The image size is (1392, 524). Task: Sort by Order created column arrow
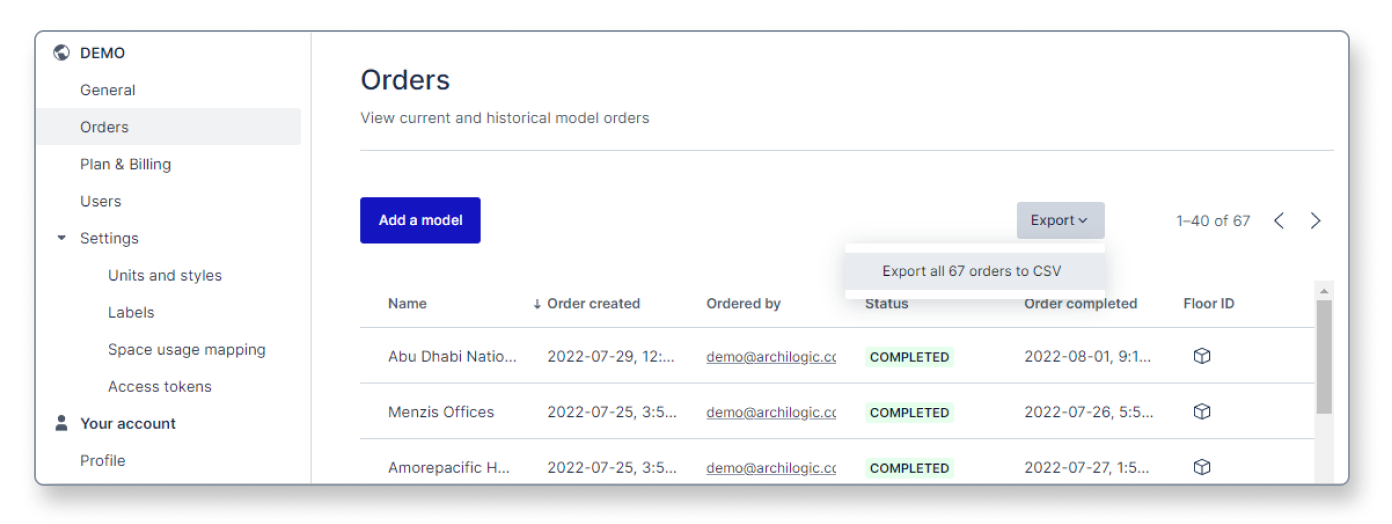tap(537, 304)
